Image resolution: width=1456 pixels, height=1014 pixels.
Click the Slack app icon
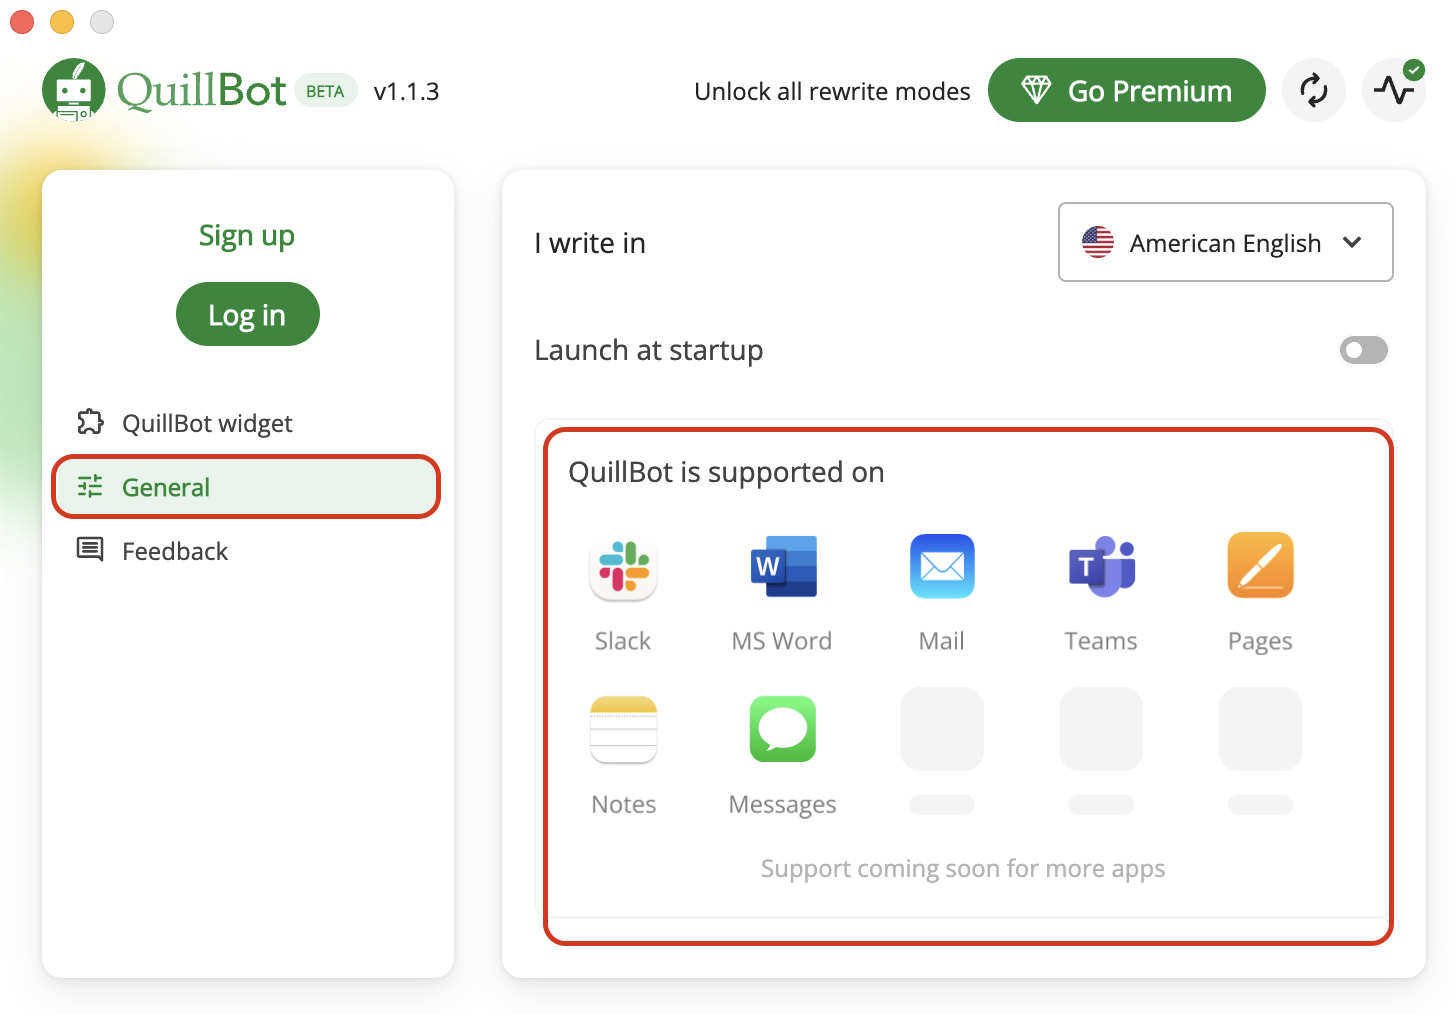tap(623, 568)
